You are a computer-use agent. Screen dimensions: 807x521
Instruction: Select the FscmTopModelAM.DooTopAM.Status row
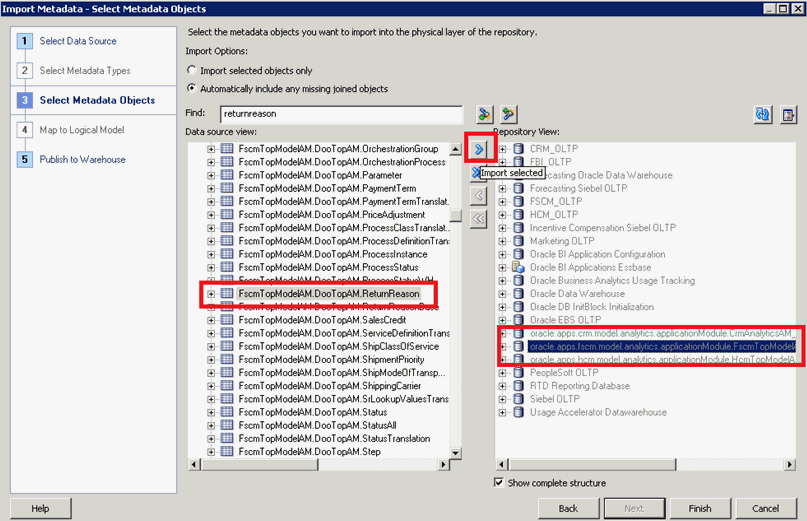point(313,412)
